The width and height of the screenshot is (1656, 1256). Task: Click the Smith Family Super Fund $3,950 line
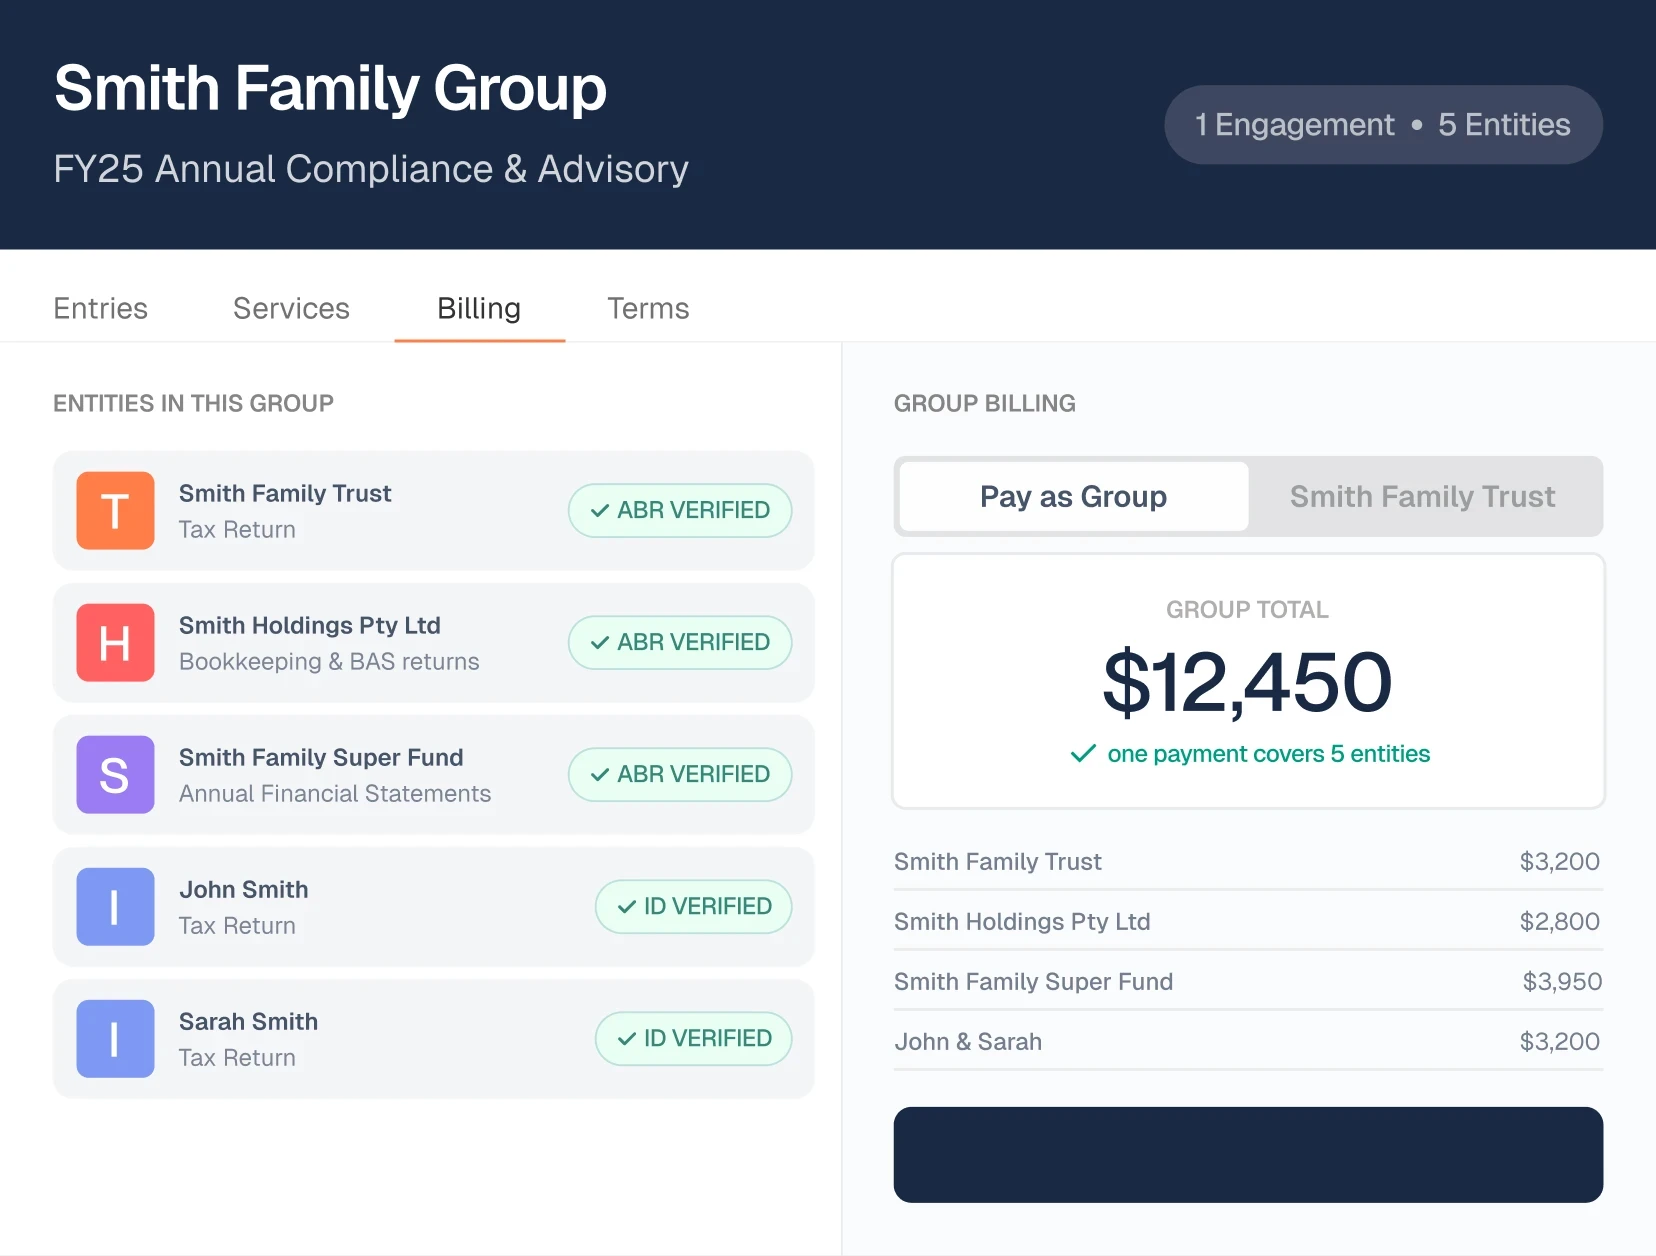pos(1247,982)
